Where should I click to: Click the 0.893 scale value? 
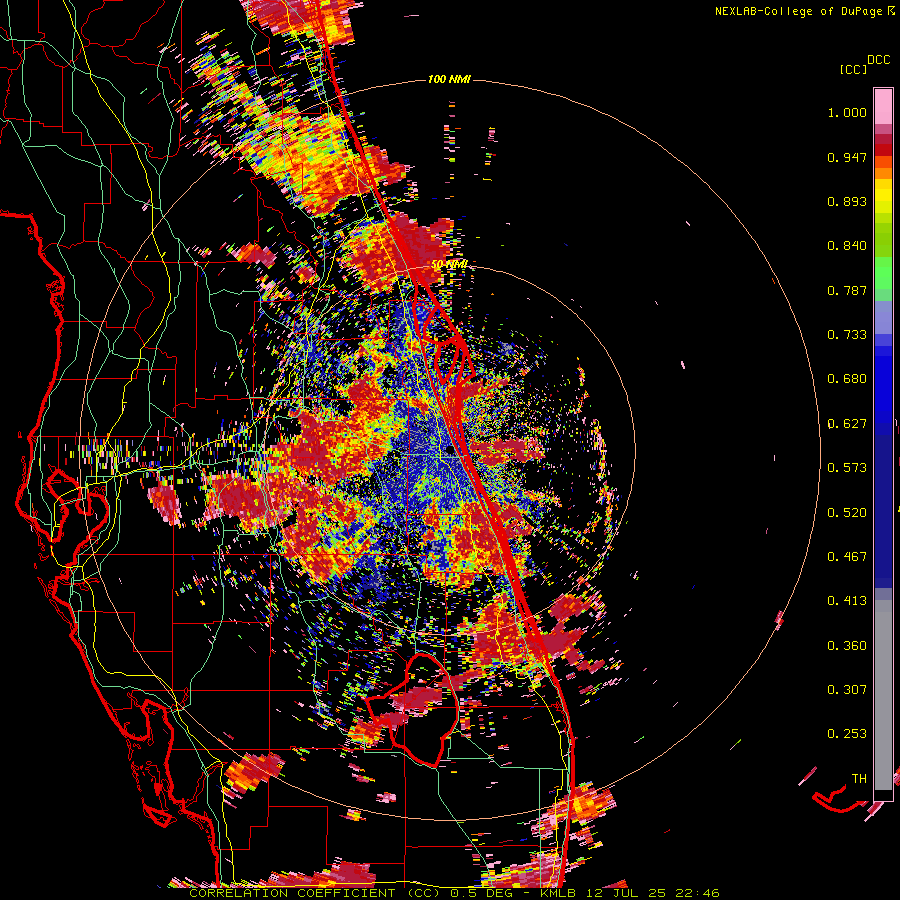[x=847, y=201]
